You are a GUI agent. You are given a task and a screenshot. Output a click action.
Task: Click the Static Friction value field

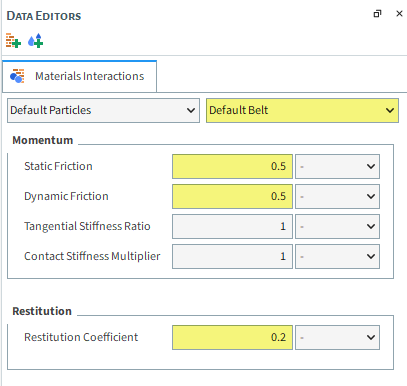pyautogui.click(x=232, y=166)
